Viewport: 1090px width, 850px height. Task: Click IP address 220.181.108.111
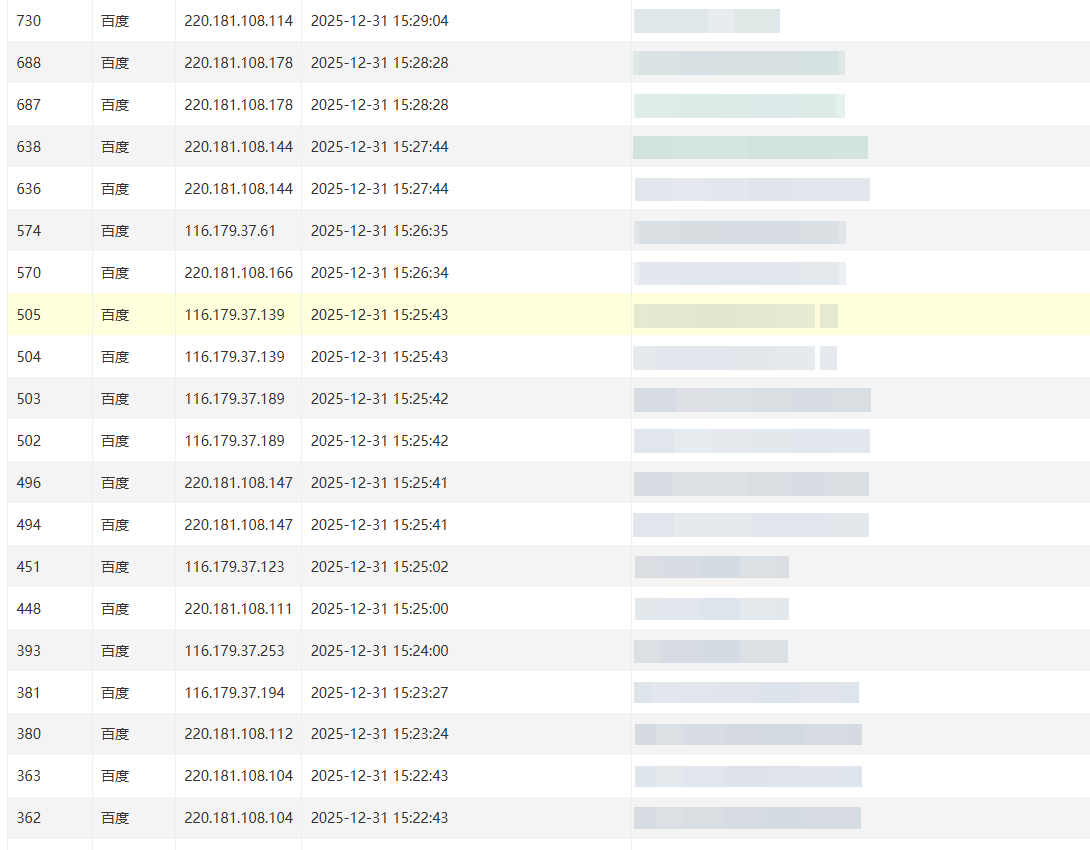coord(238,609)
